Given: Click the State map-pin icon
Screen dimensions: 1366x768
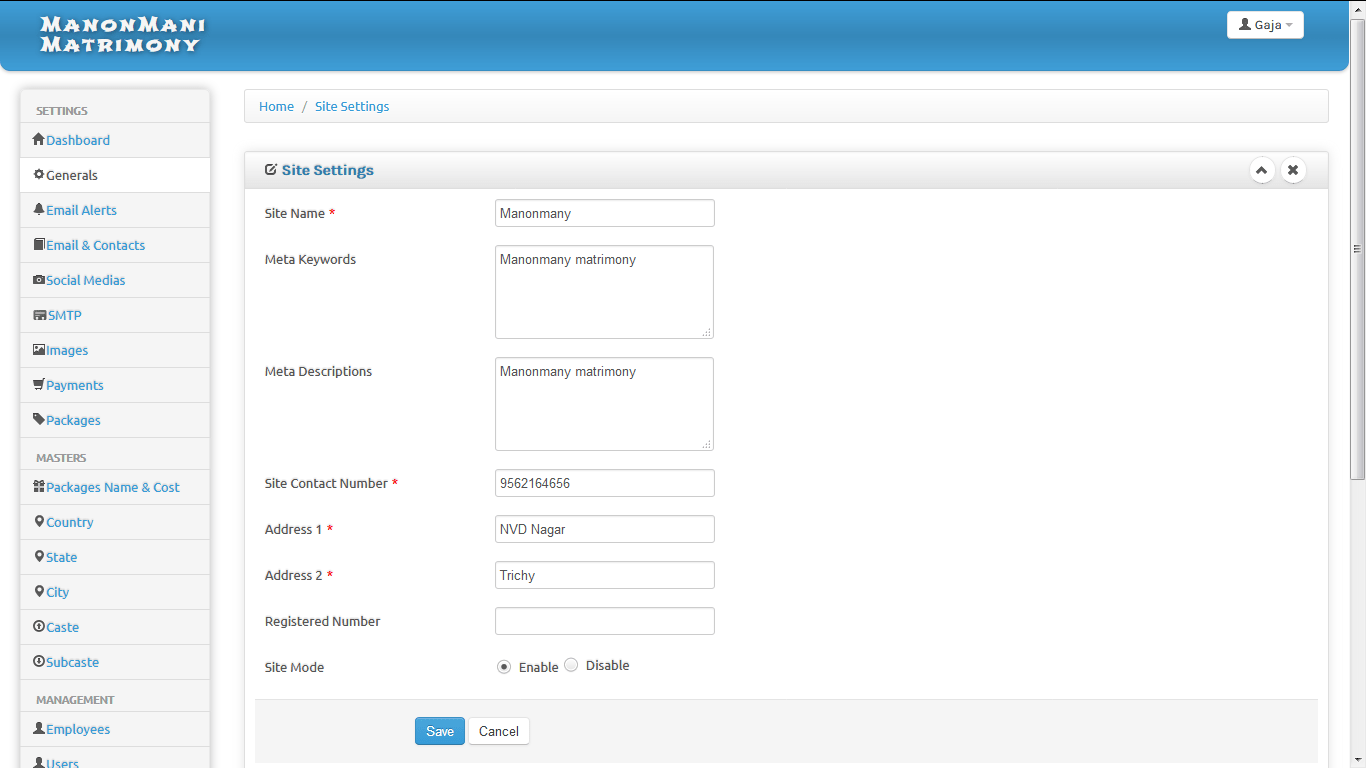Looking at the screenshot, I should click(x=39, y=557).
